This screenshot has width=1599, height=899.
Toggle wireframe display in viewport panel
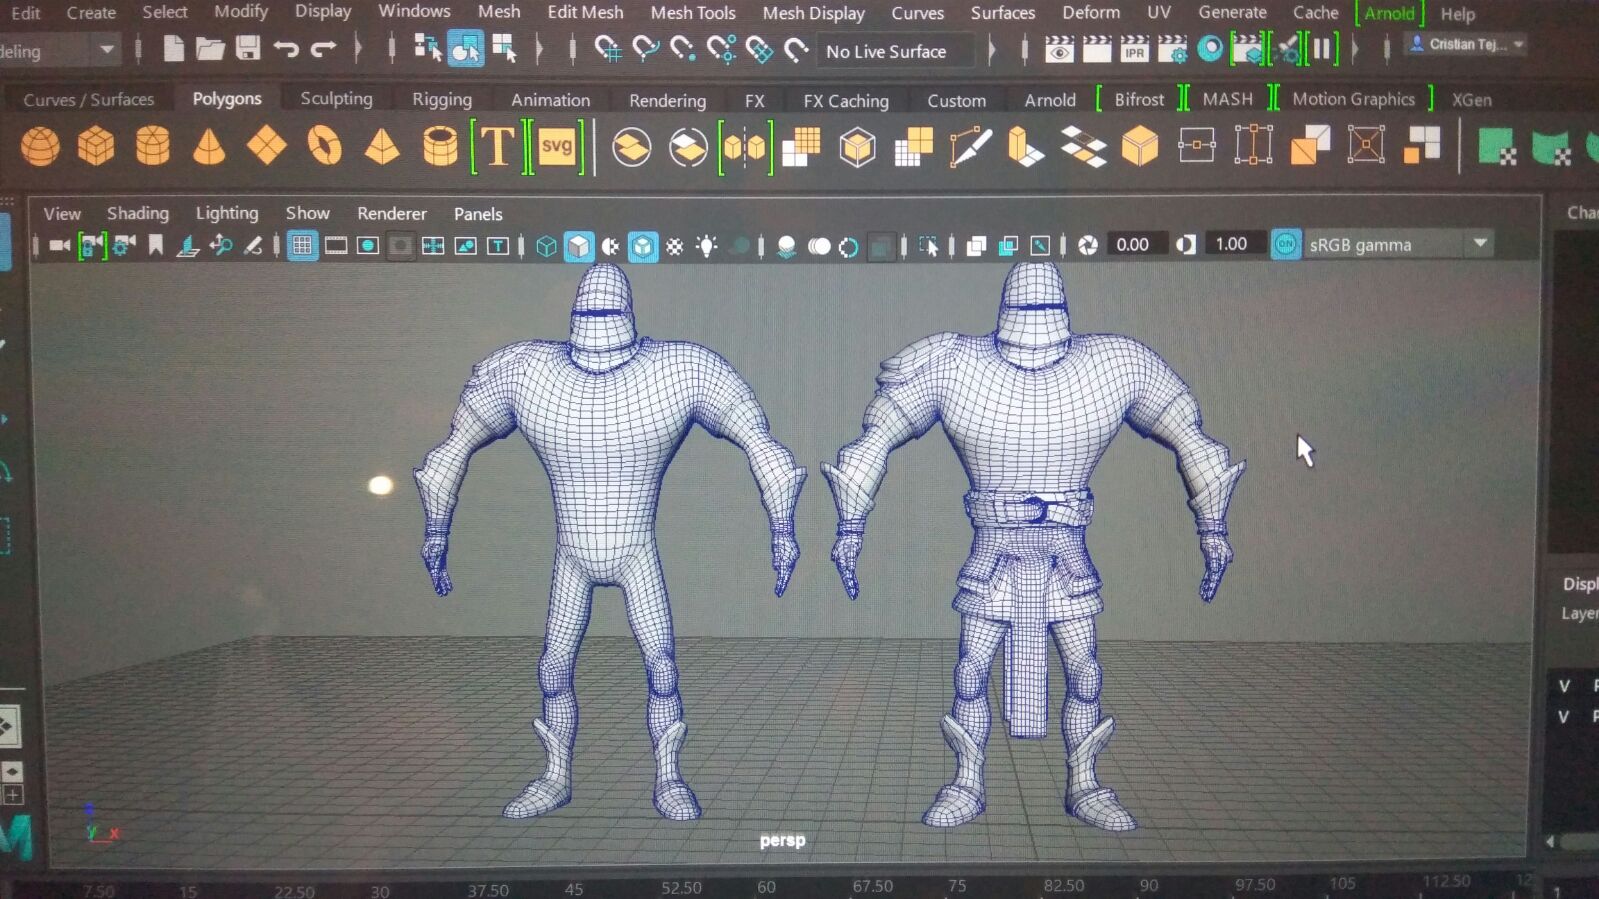[546, 246]
